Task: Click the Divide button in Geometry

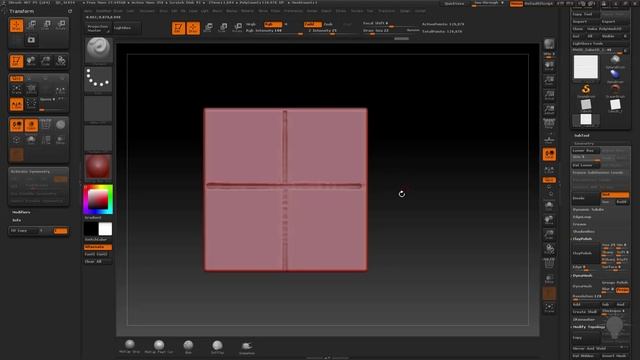Action: [586, 198]
